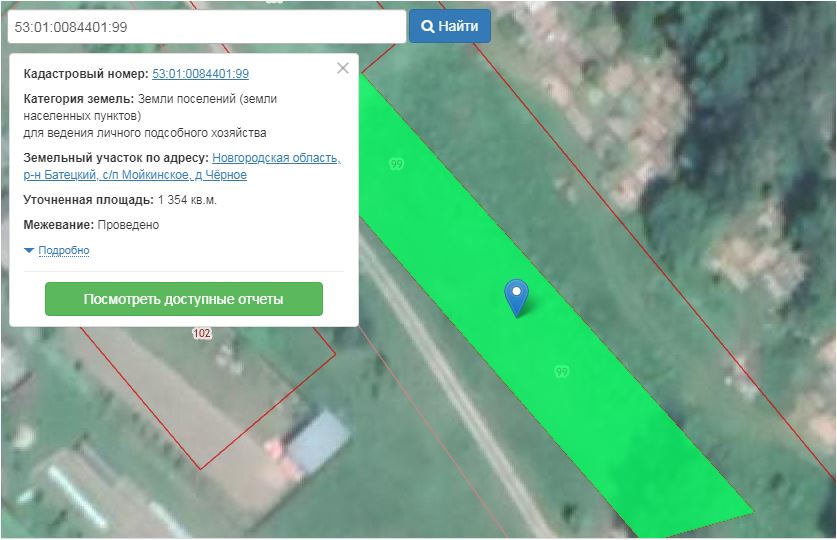This screenshot has width=837, height=540.
Task: Click the lower 99 parcel label
Action: (x=562, y=371)
